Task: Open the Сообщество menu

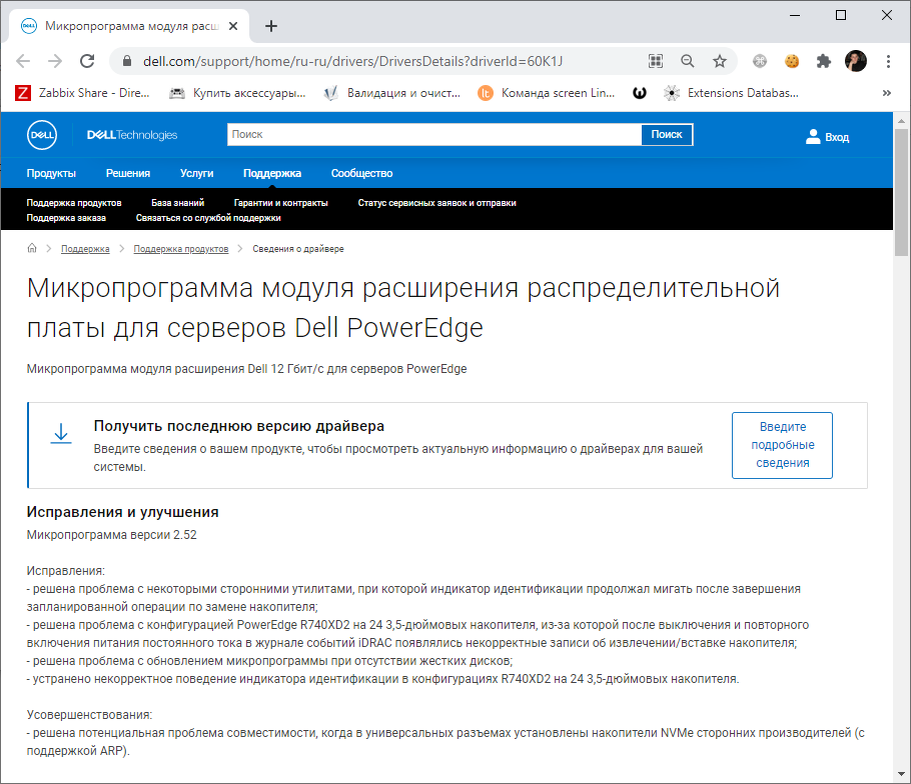Action: (x=361, y=173)
